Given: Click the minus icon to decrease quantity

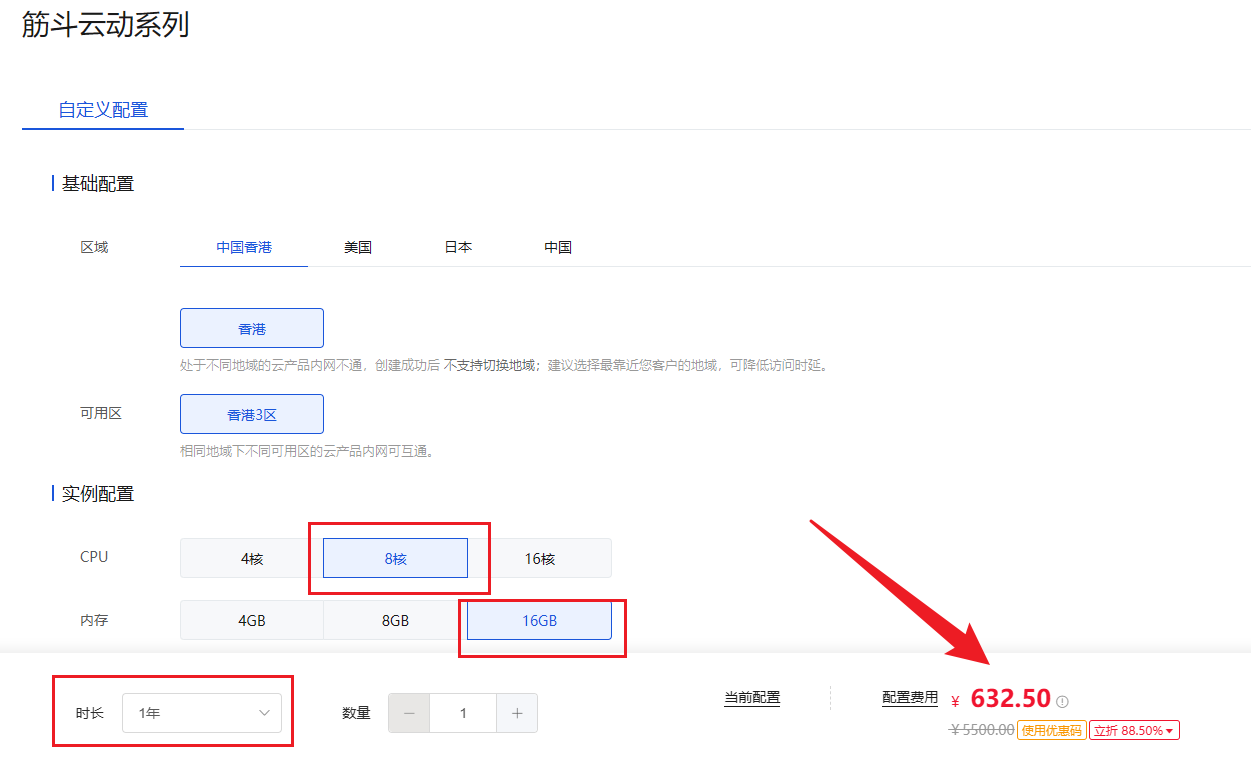Looking at the screenshot, I should click(409, 713).
